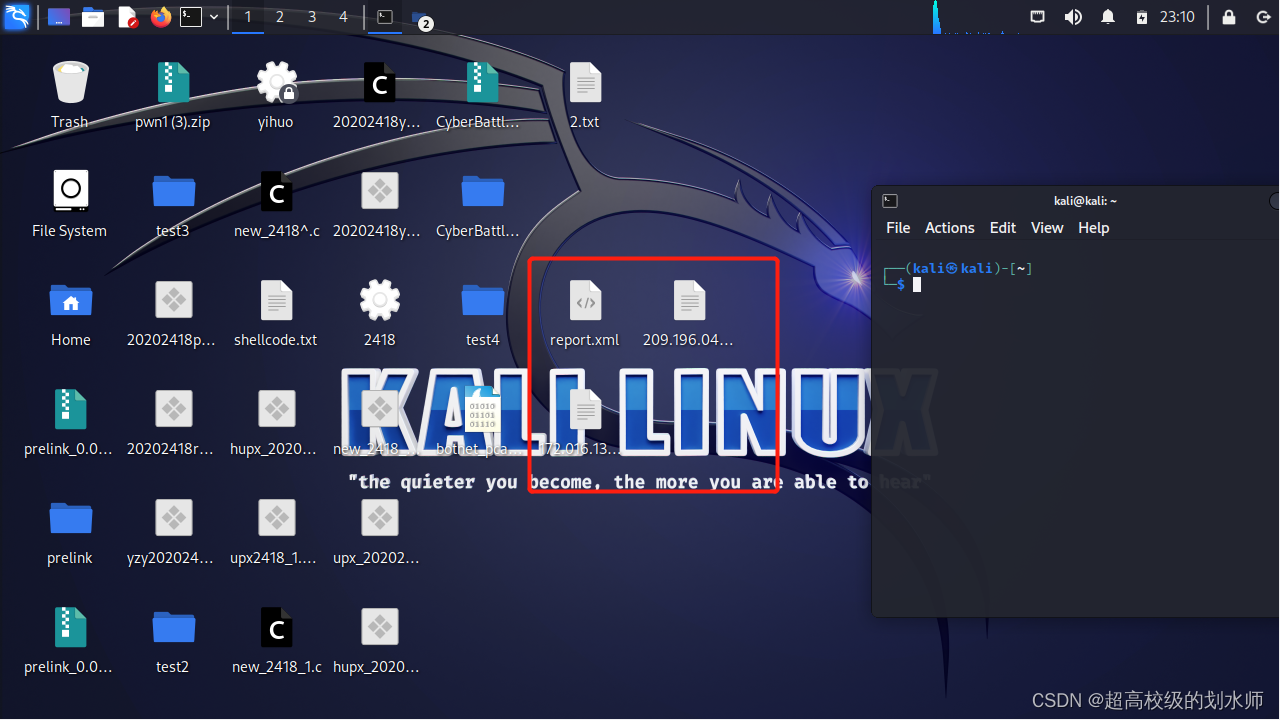Click the Show Desktop panel icon
This screenshot has width=1280, height=720.
click(59, 17)
